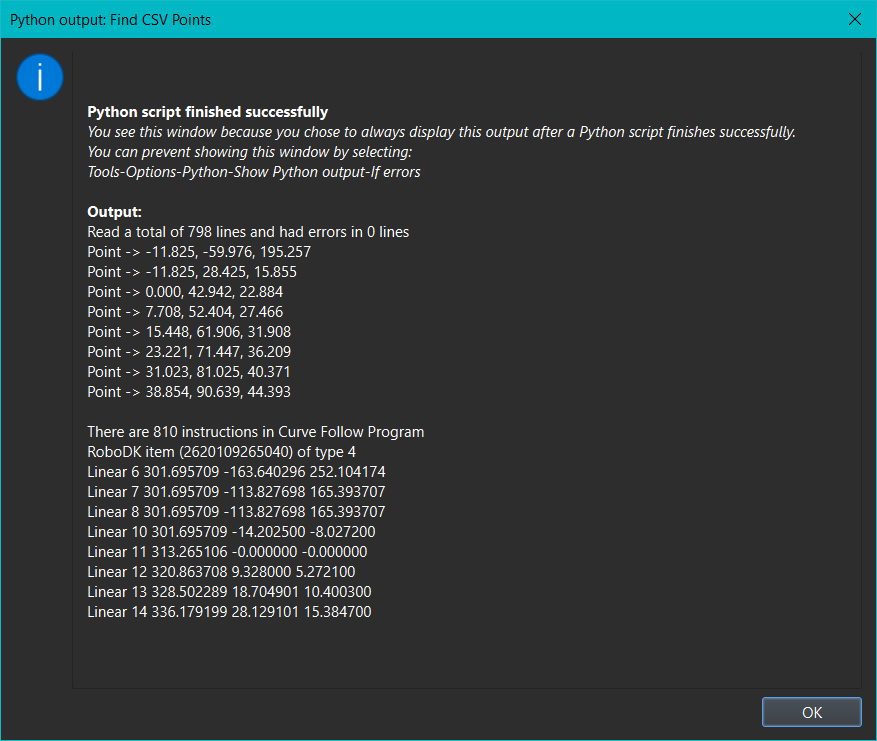
Task: Click the point line '-11.825, 28.425, 15.855'
Action: point(192,272)
